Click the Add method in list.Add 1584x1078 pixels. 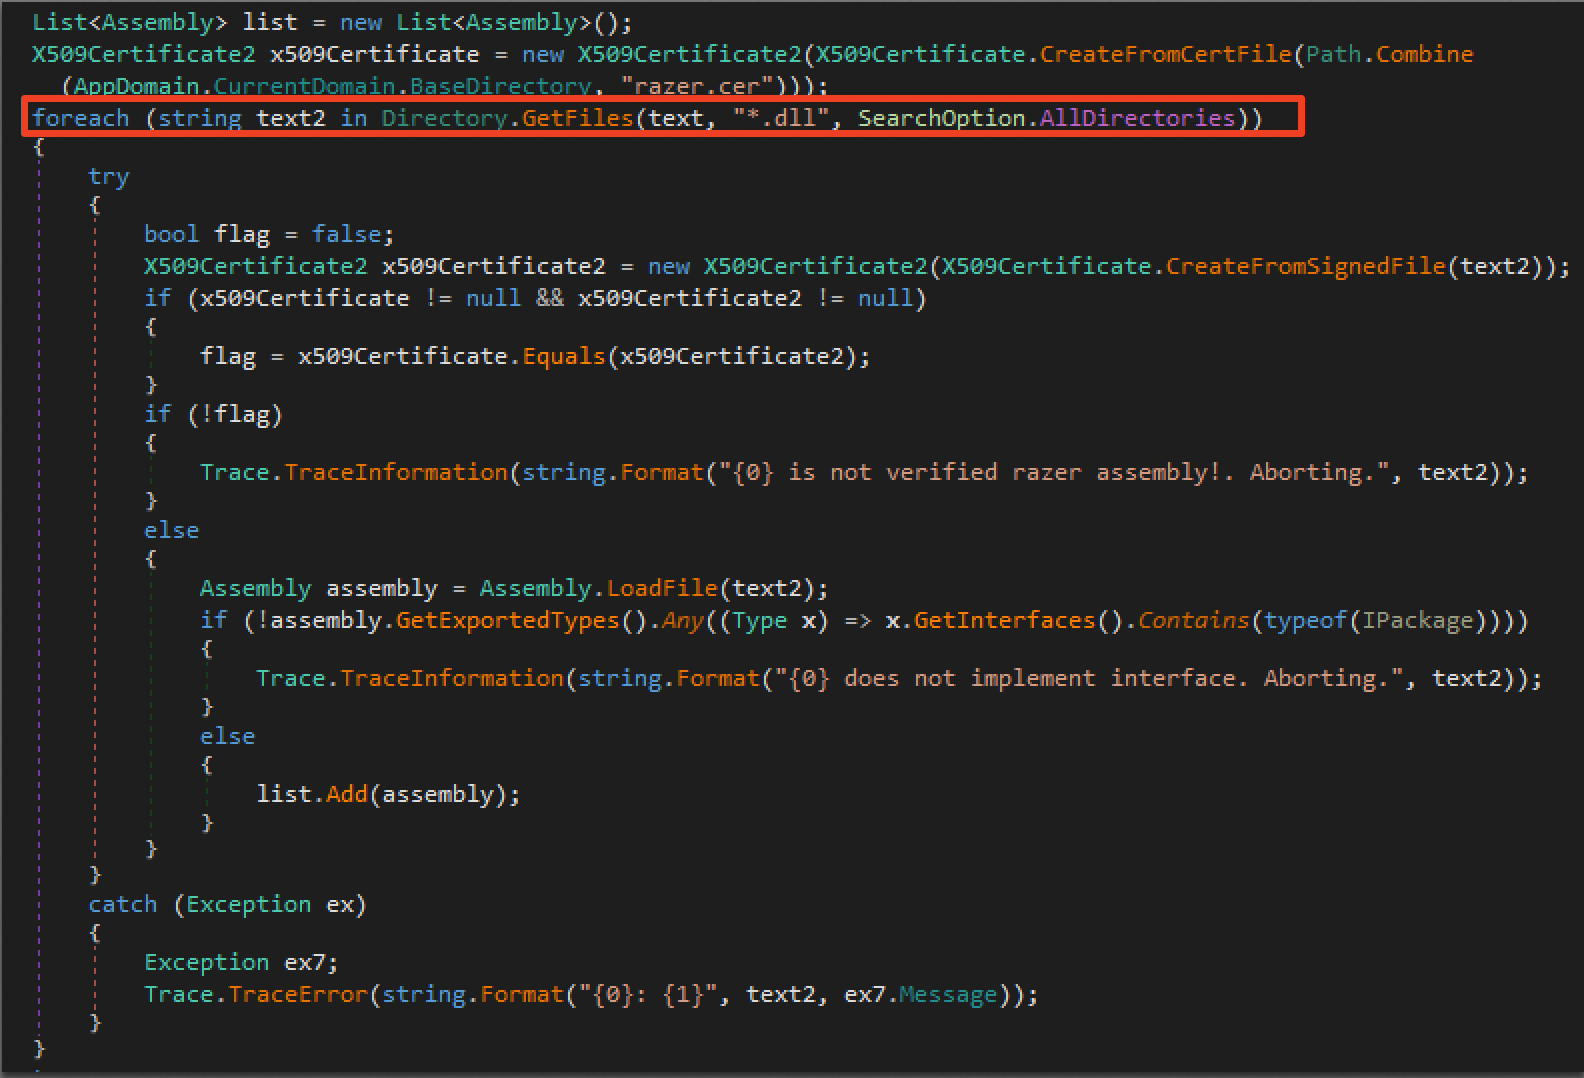(347, 794)
